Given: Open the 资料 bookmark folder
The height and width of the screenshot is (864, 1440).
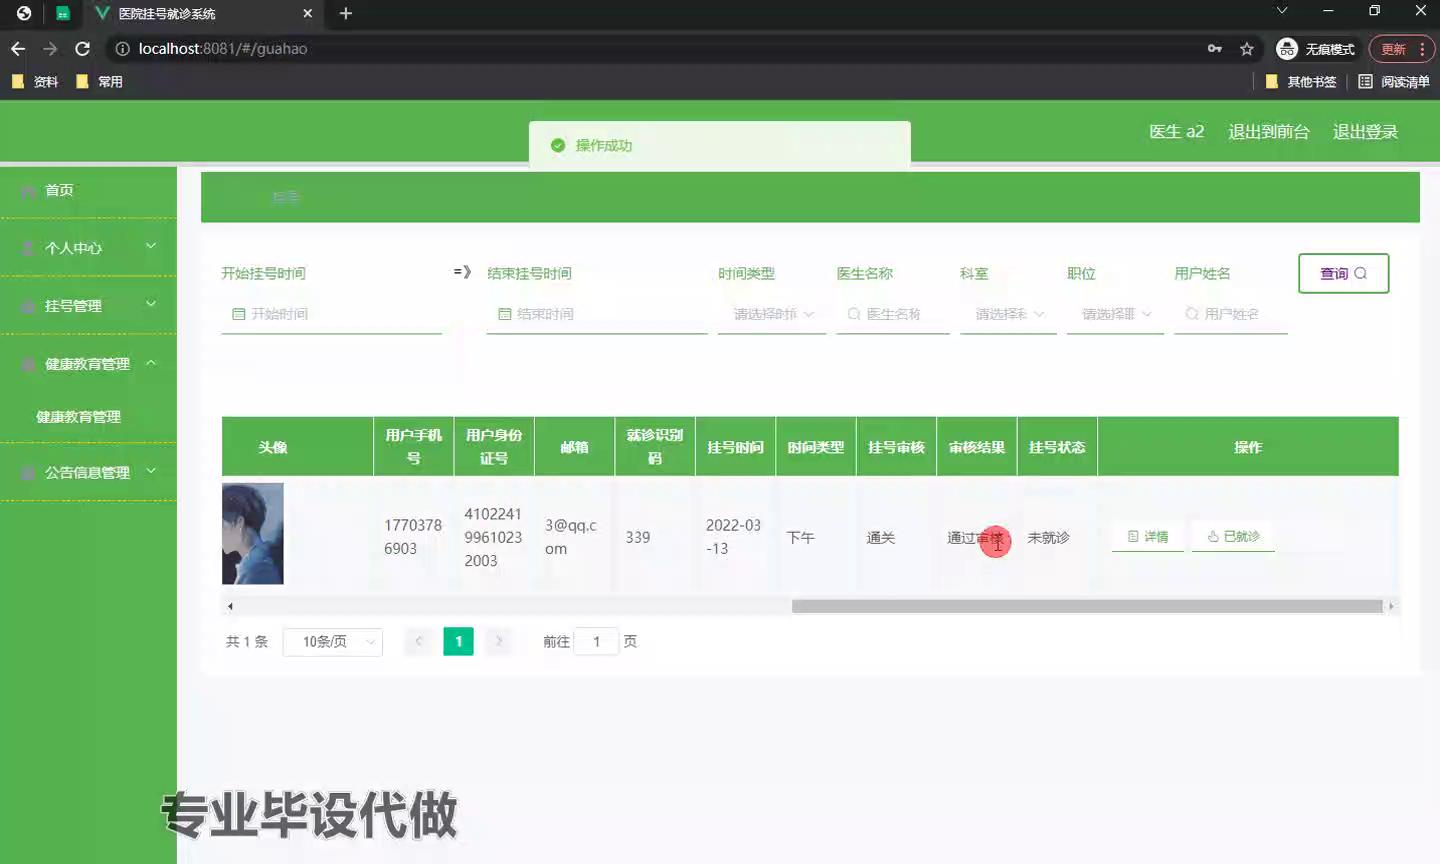Looking at the screenshot, I should [x=35, y=82].
